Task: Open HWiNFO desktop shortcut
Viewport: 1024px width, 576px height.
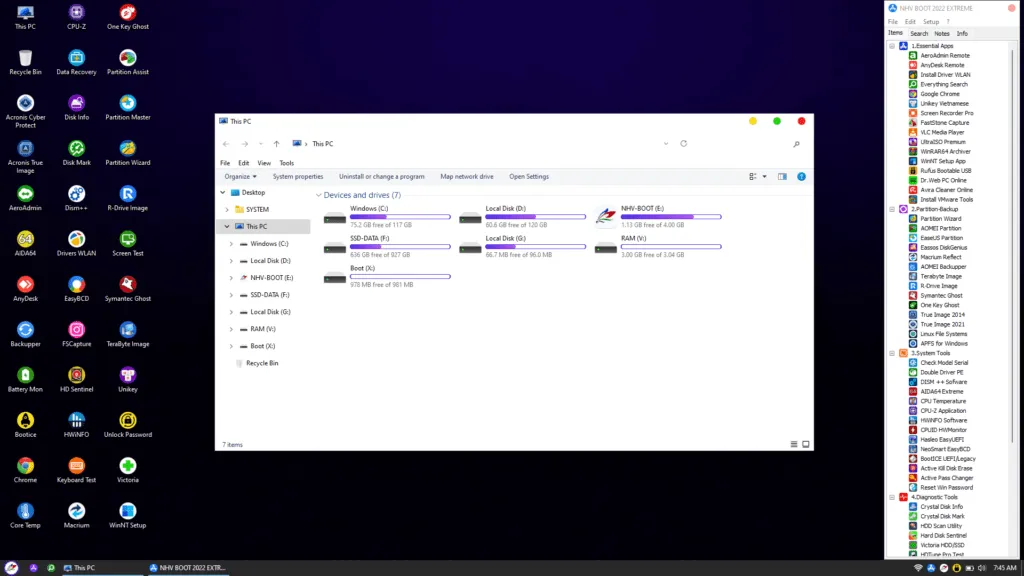Action: tap(76, 421)
